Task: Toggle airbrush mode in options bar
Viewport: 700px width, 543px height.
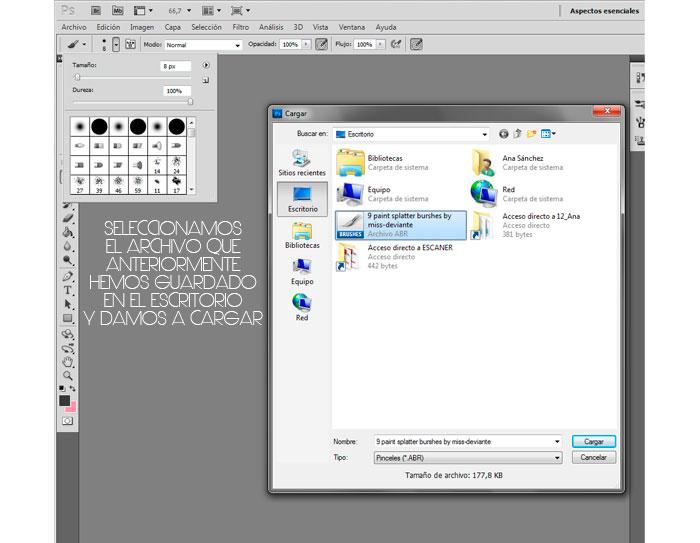Action: (x=395, y=44)
